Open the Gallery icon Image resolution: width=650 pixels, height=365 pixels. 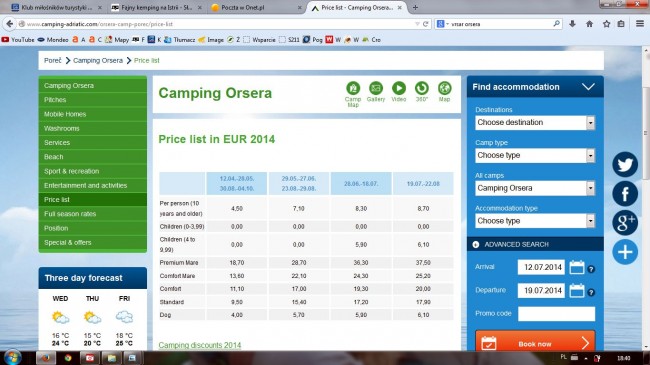[376, 88]
